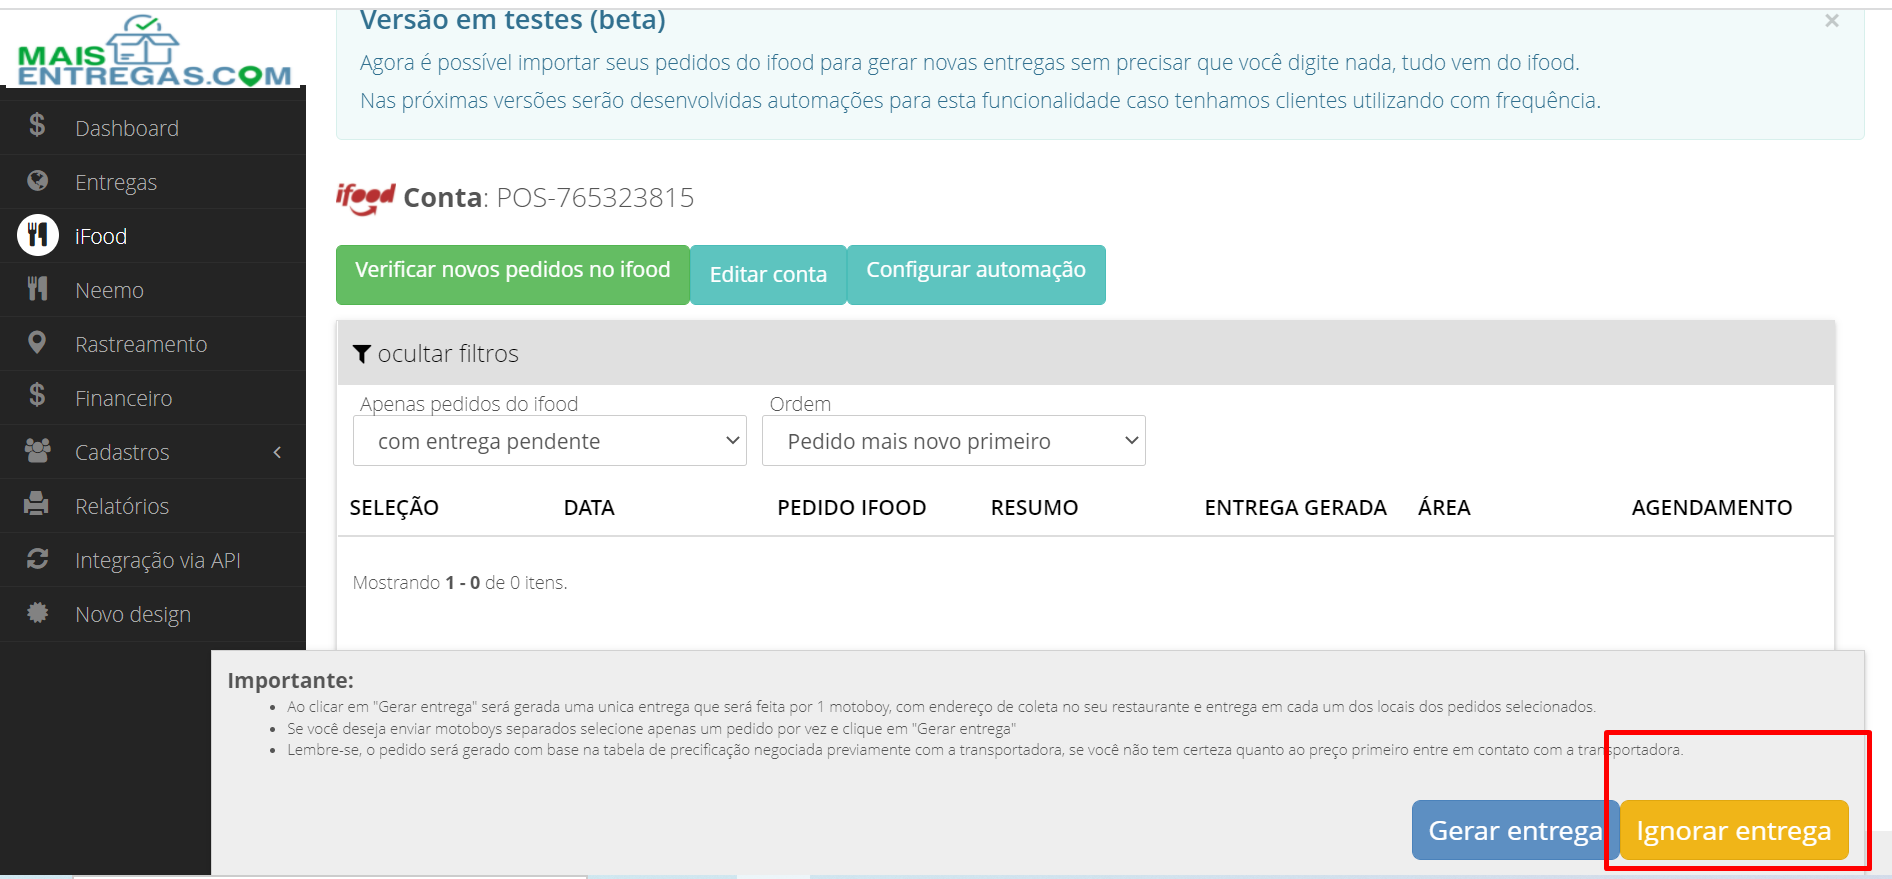Open Rastreamento in the sidebar

coord(141,344)
